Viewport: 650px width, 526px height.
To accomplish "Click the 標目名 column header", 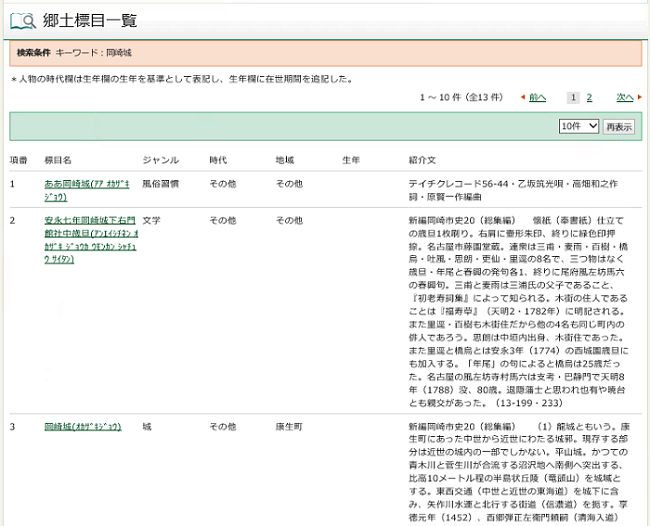I will pos(58,159).
